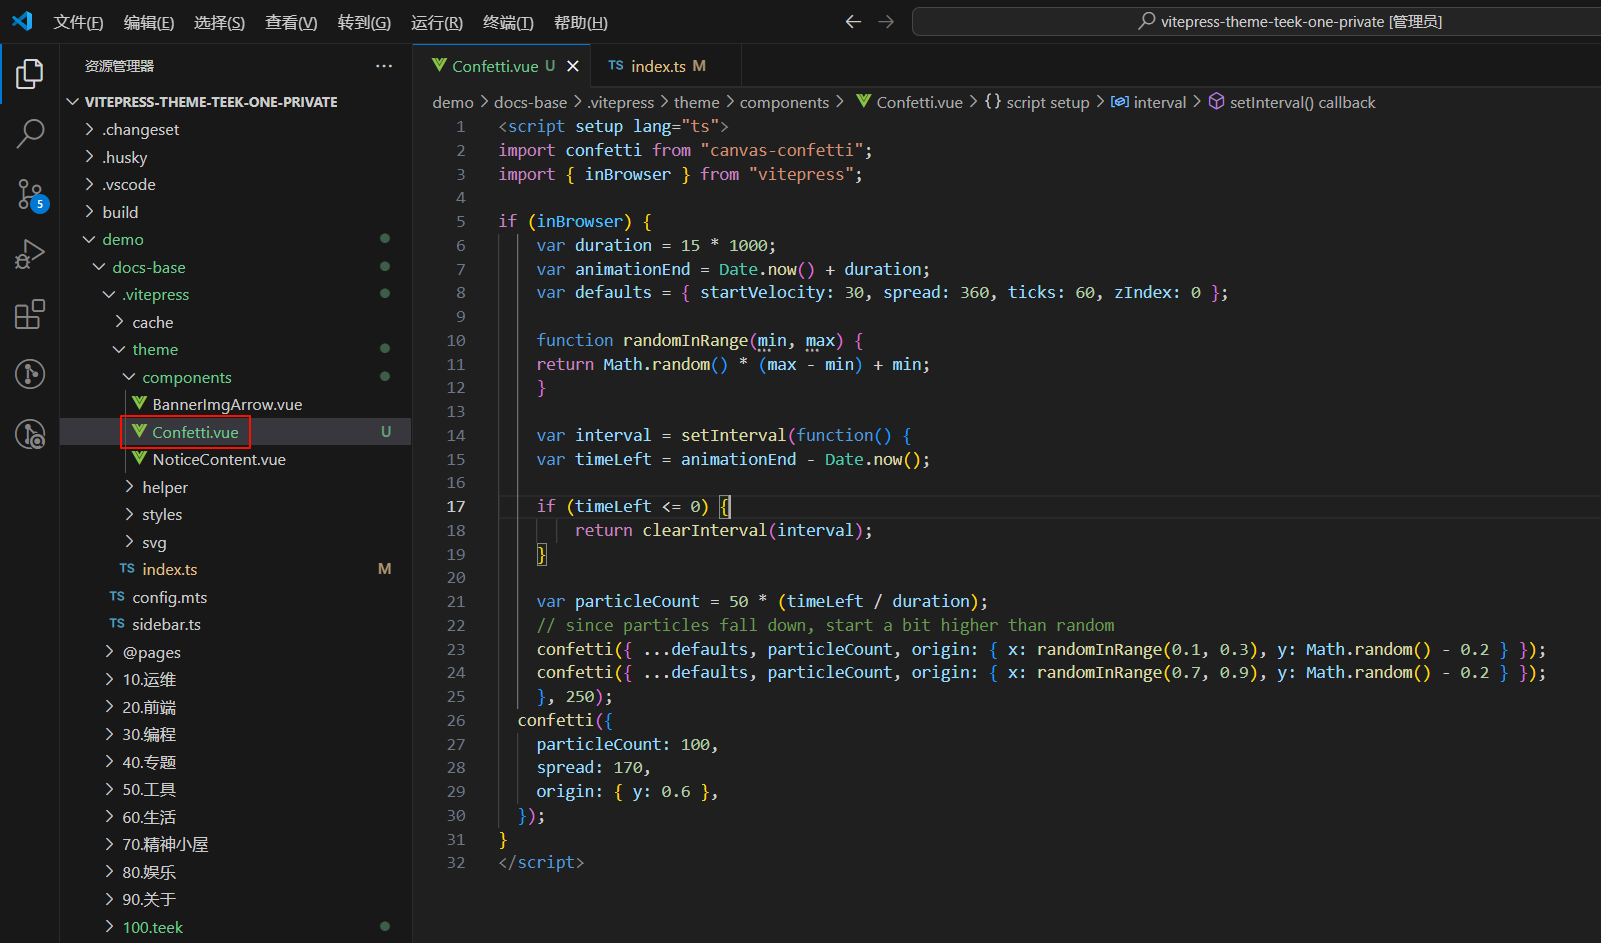Click the Vue icon of NoticeContent.vue

(x=140, y=459)
